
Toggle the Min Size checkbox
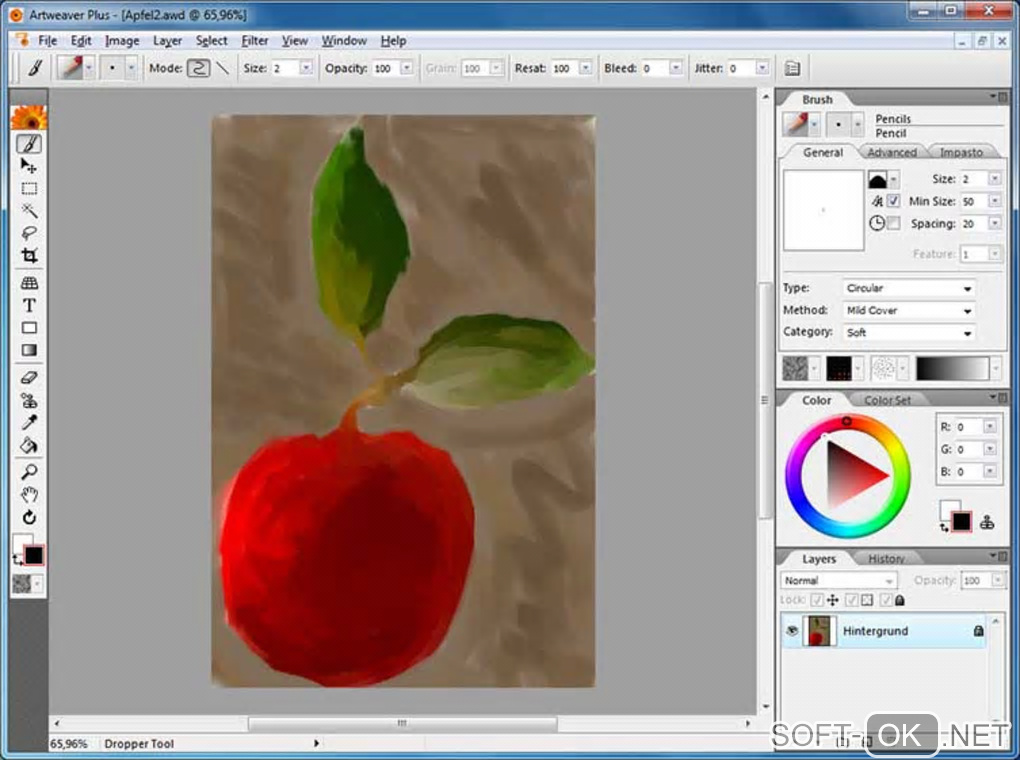pos(893,201)
